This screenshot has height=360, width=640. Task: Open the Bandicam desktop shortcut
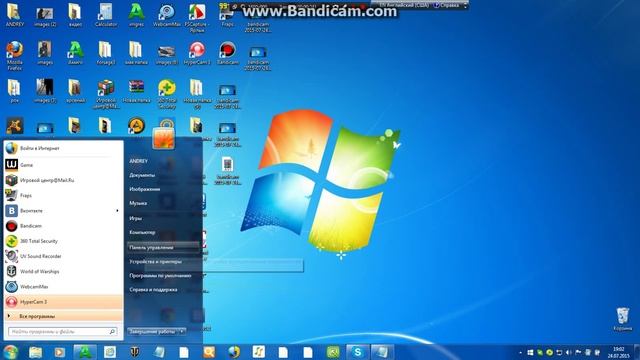(x=227, y=53)
